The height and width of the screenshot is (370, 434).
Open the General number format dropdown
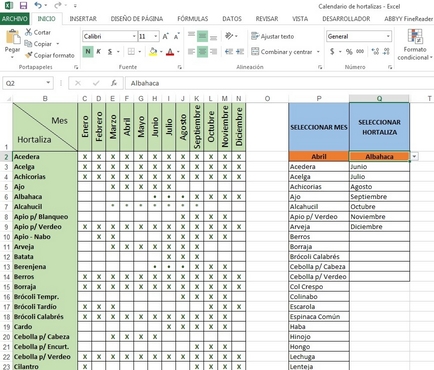pyautogui.click(x=388, y=36)
